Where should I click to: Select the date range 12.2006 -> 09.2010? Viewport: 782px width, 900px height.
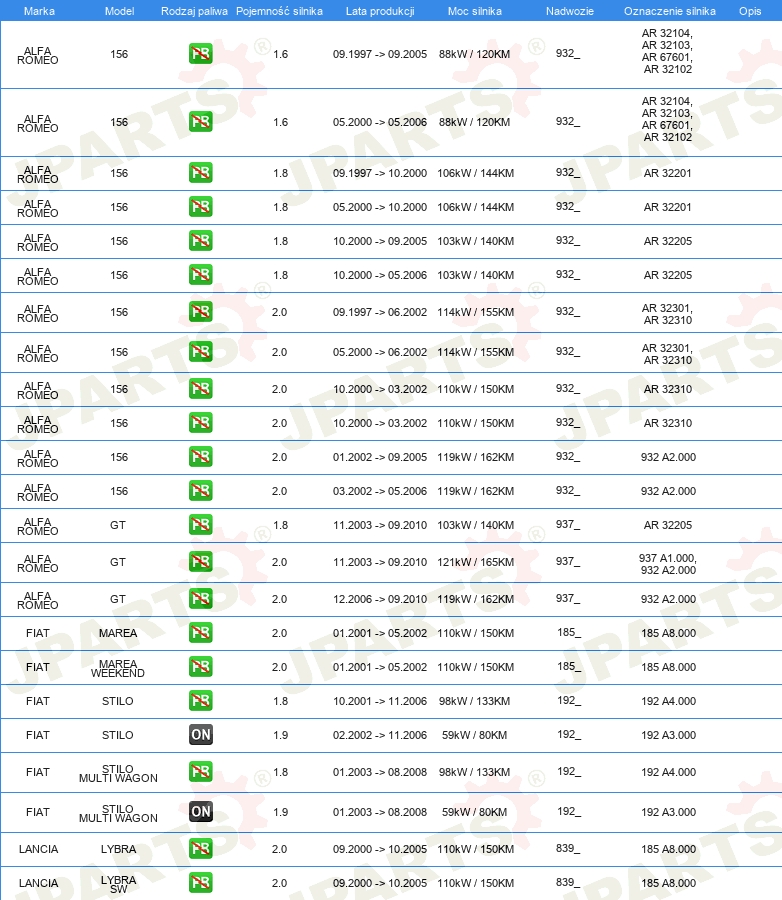(380, 599)
